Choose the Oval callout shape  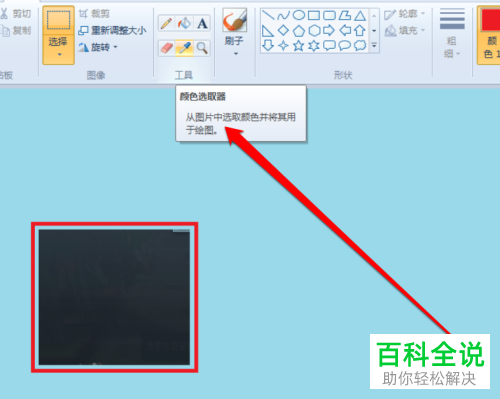pyautogui.click(x=345, y=45)
